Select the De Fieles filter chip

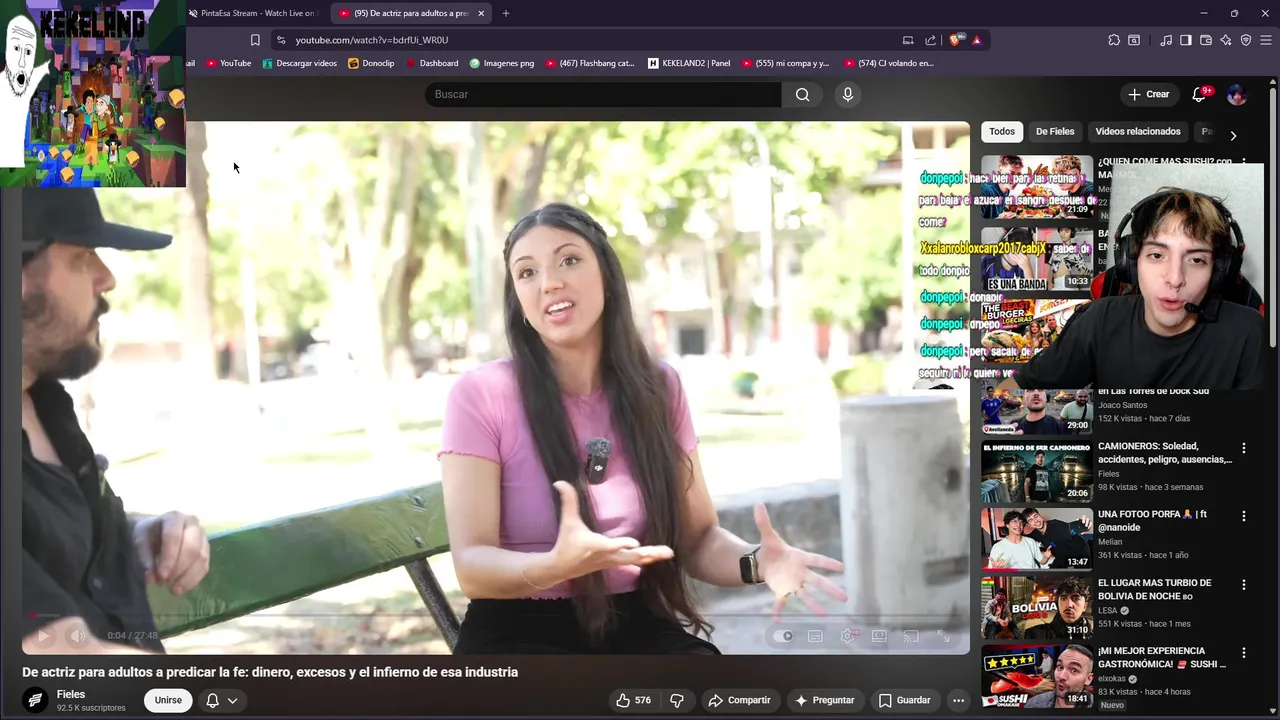click(1055, 131)
